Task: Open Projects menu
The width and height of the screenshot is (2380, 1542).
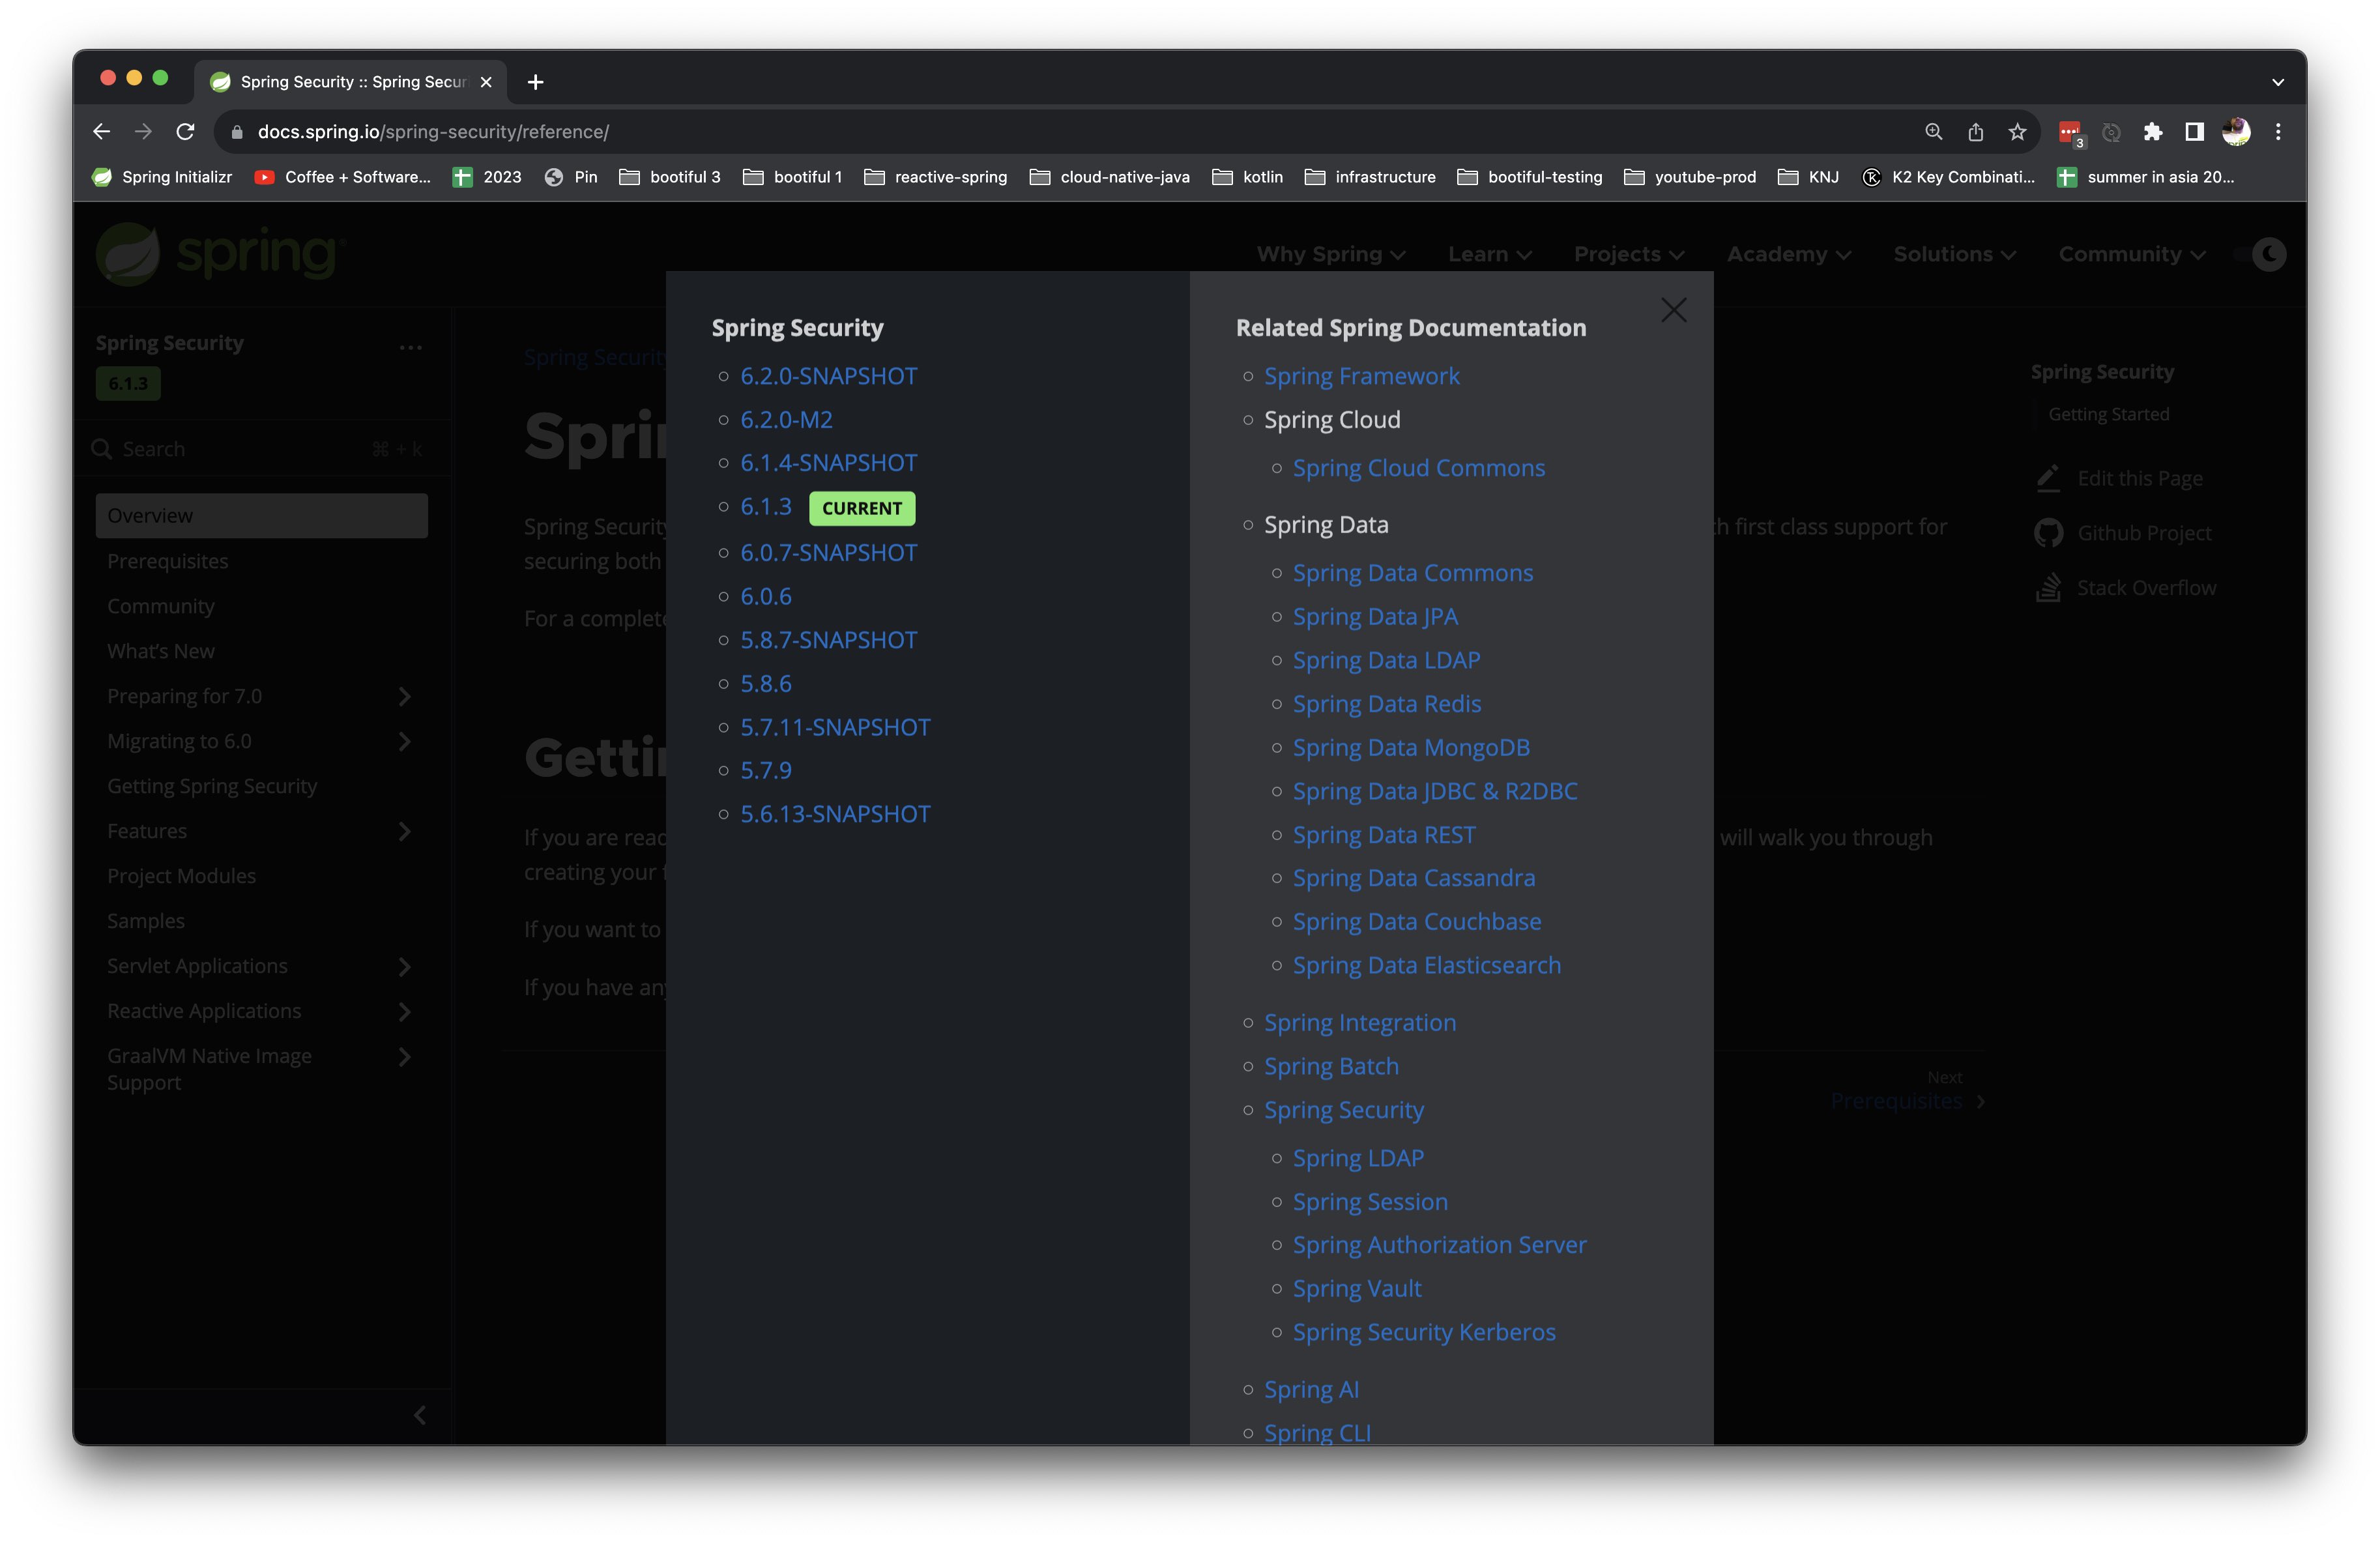Action: [x=1629, y=254]
